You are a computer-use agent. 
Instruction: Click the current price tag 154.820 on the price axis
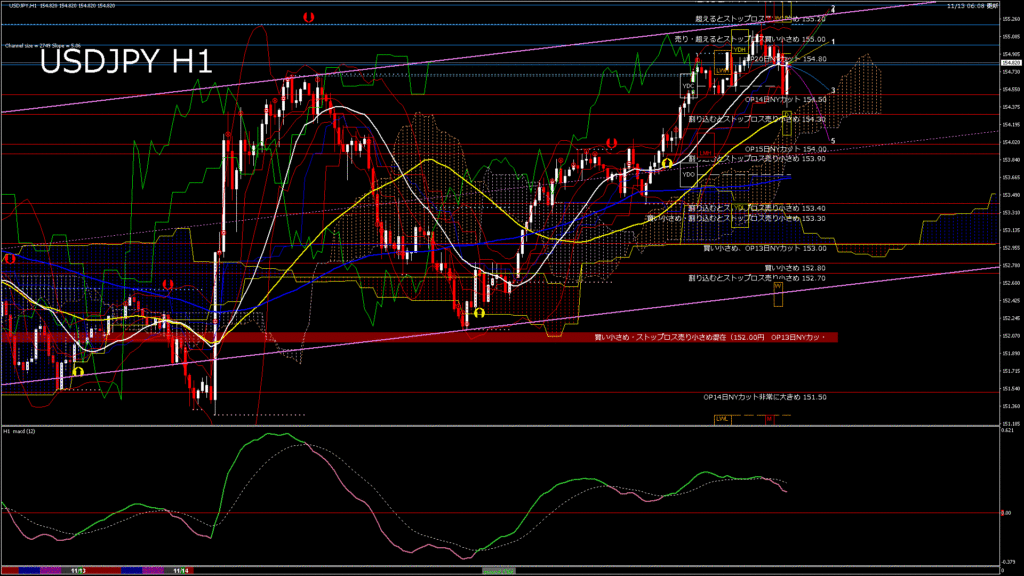tap(1010, 62)
